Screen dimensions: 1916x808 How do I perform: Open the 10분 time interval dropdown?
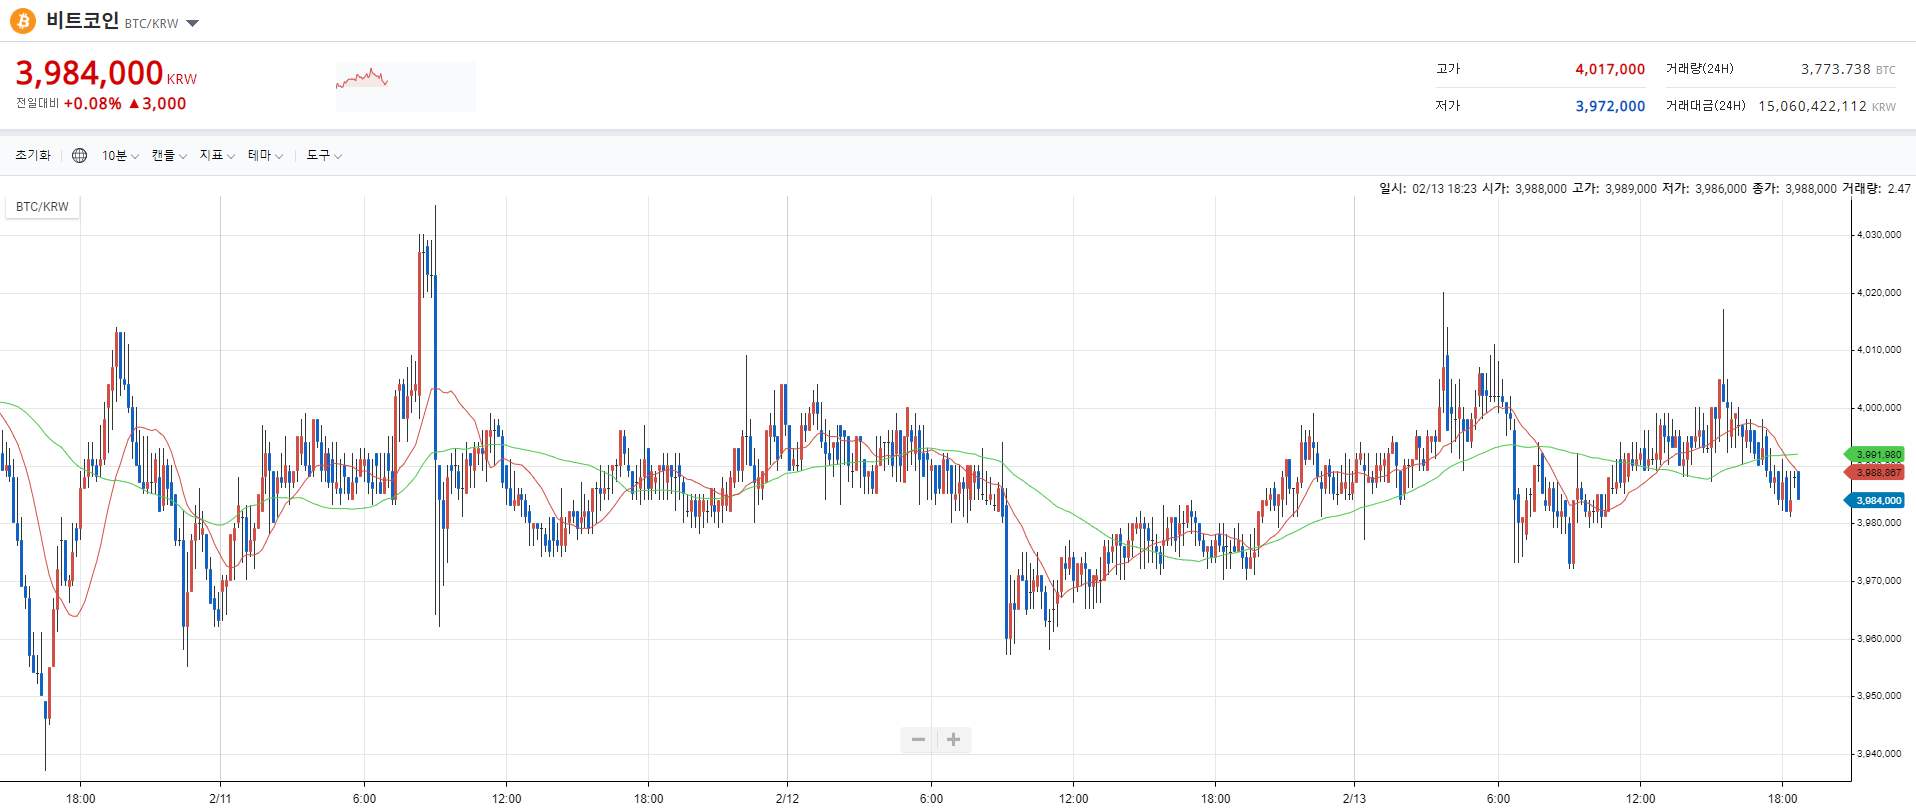[x=120, y=155]
